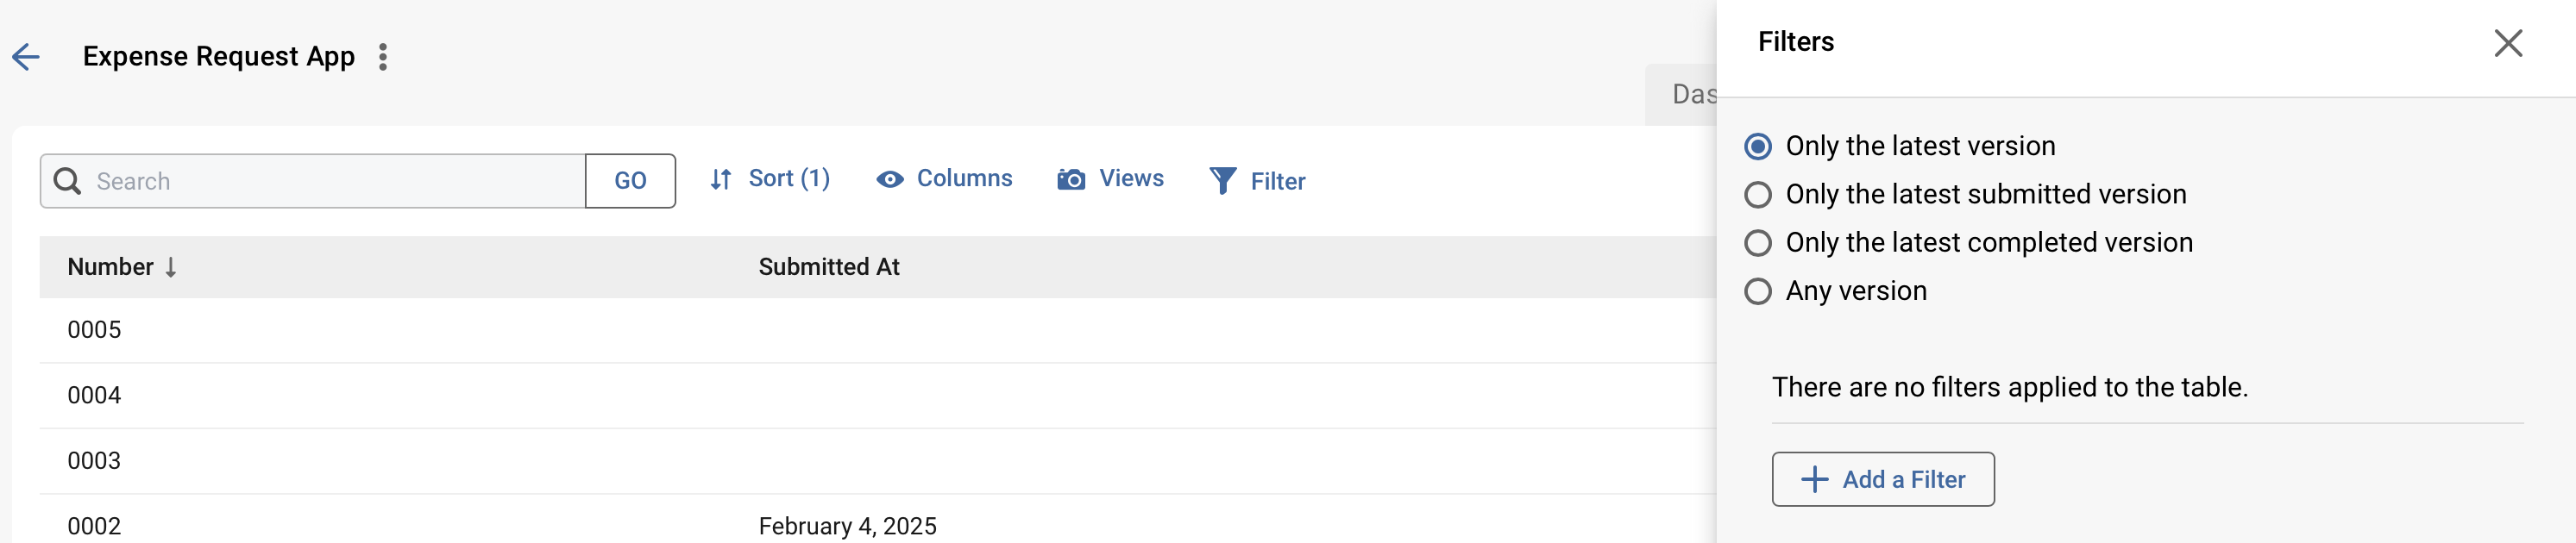Re-select Only the latest version option

coord(1759,146)
